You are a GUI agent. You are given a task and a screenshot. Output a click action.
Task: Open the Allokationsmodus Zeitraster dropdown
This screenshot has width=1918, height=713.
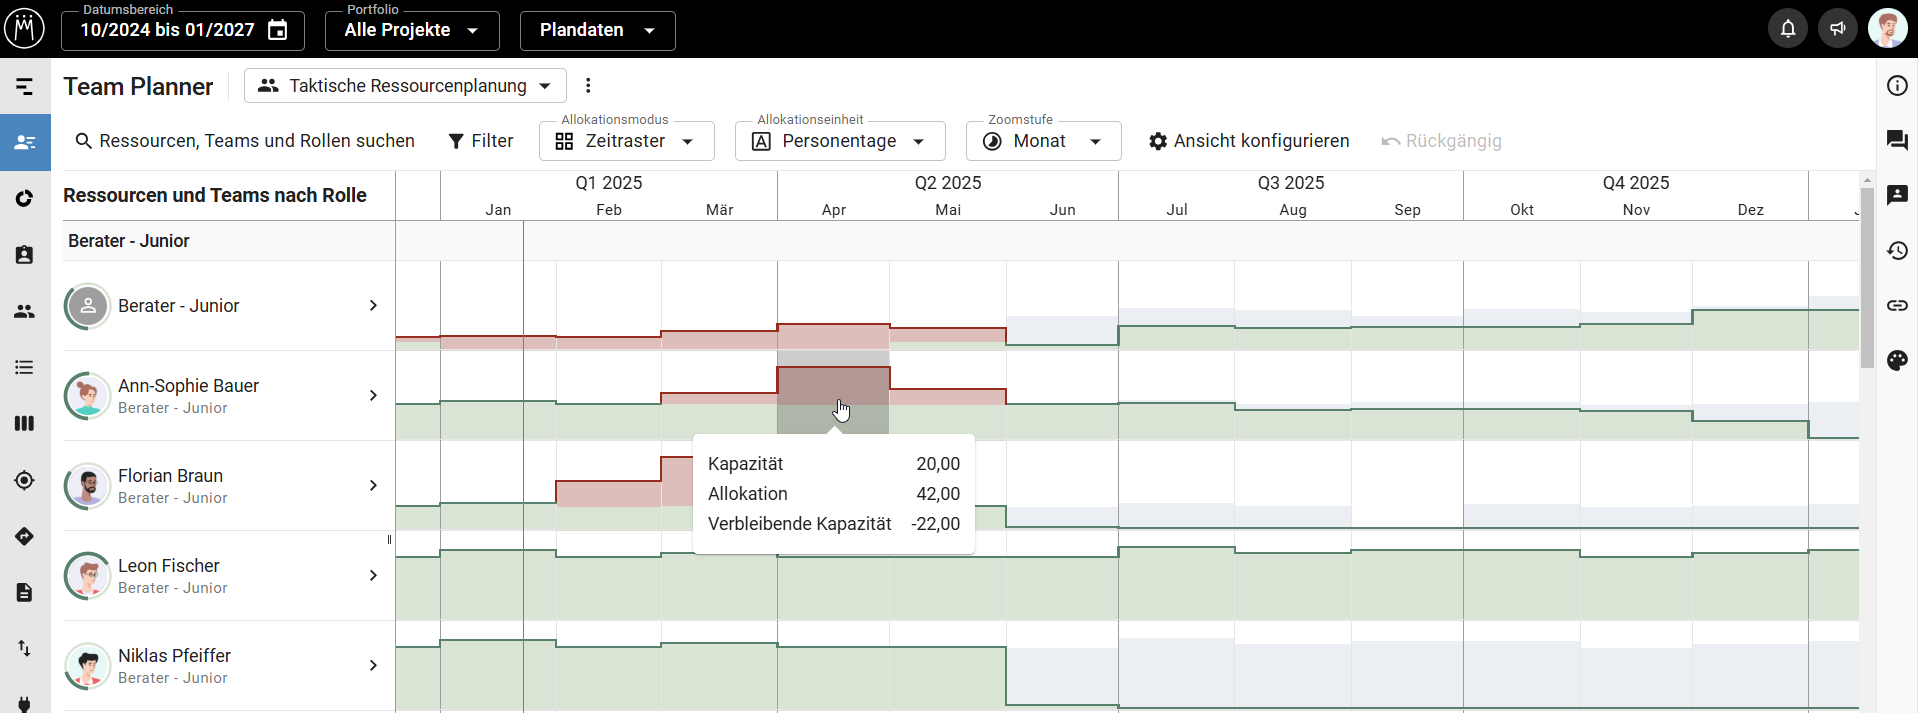626,141
